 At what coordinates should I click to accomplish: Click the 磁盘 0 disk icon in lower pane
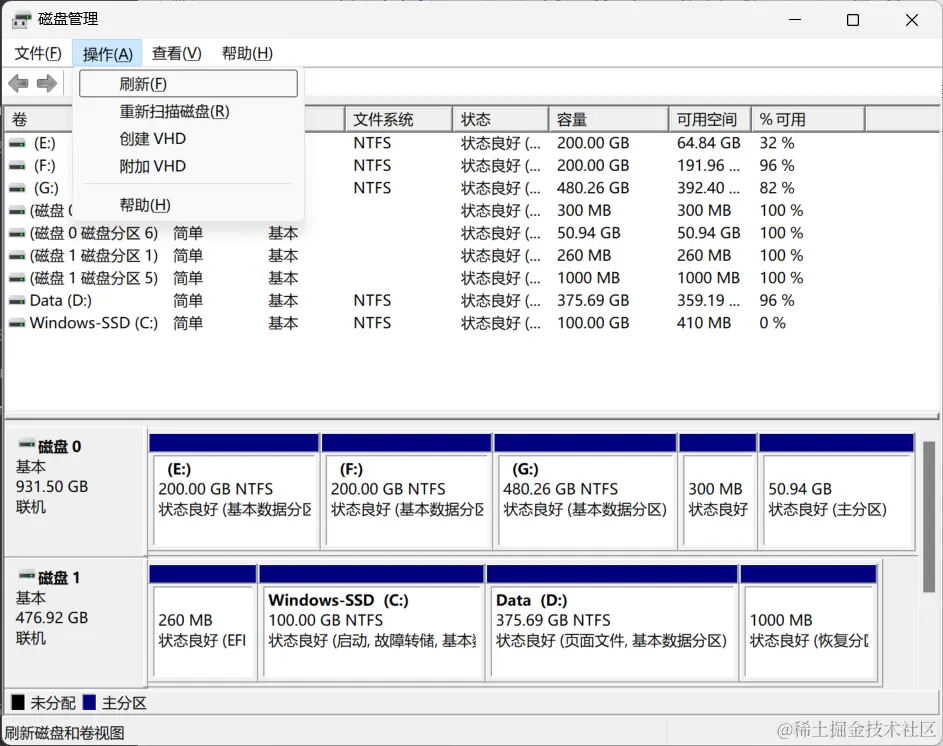tap(26, 445)
